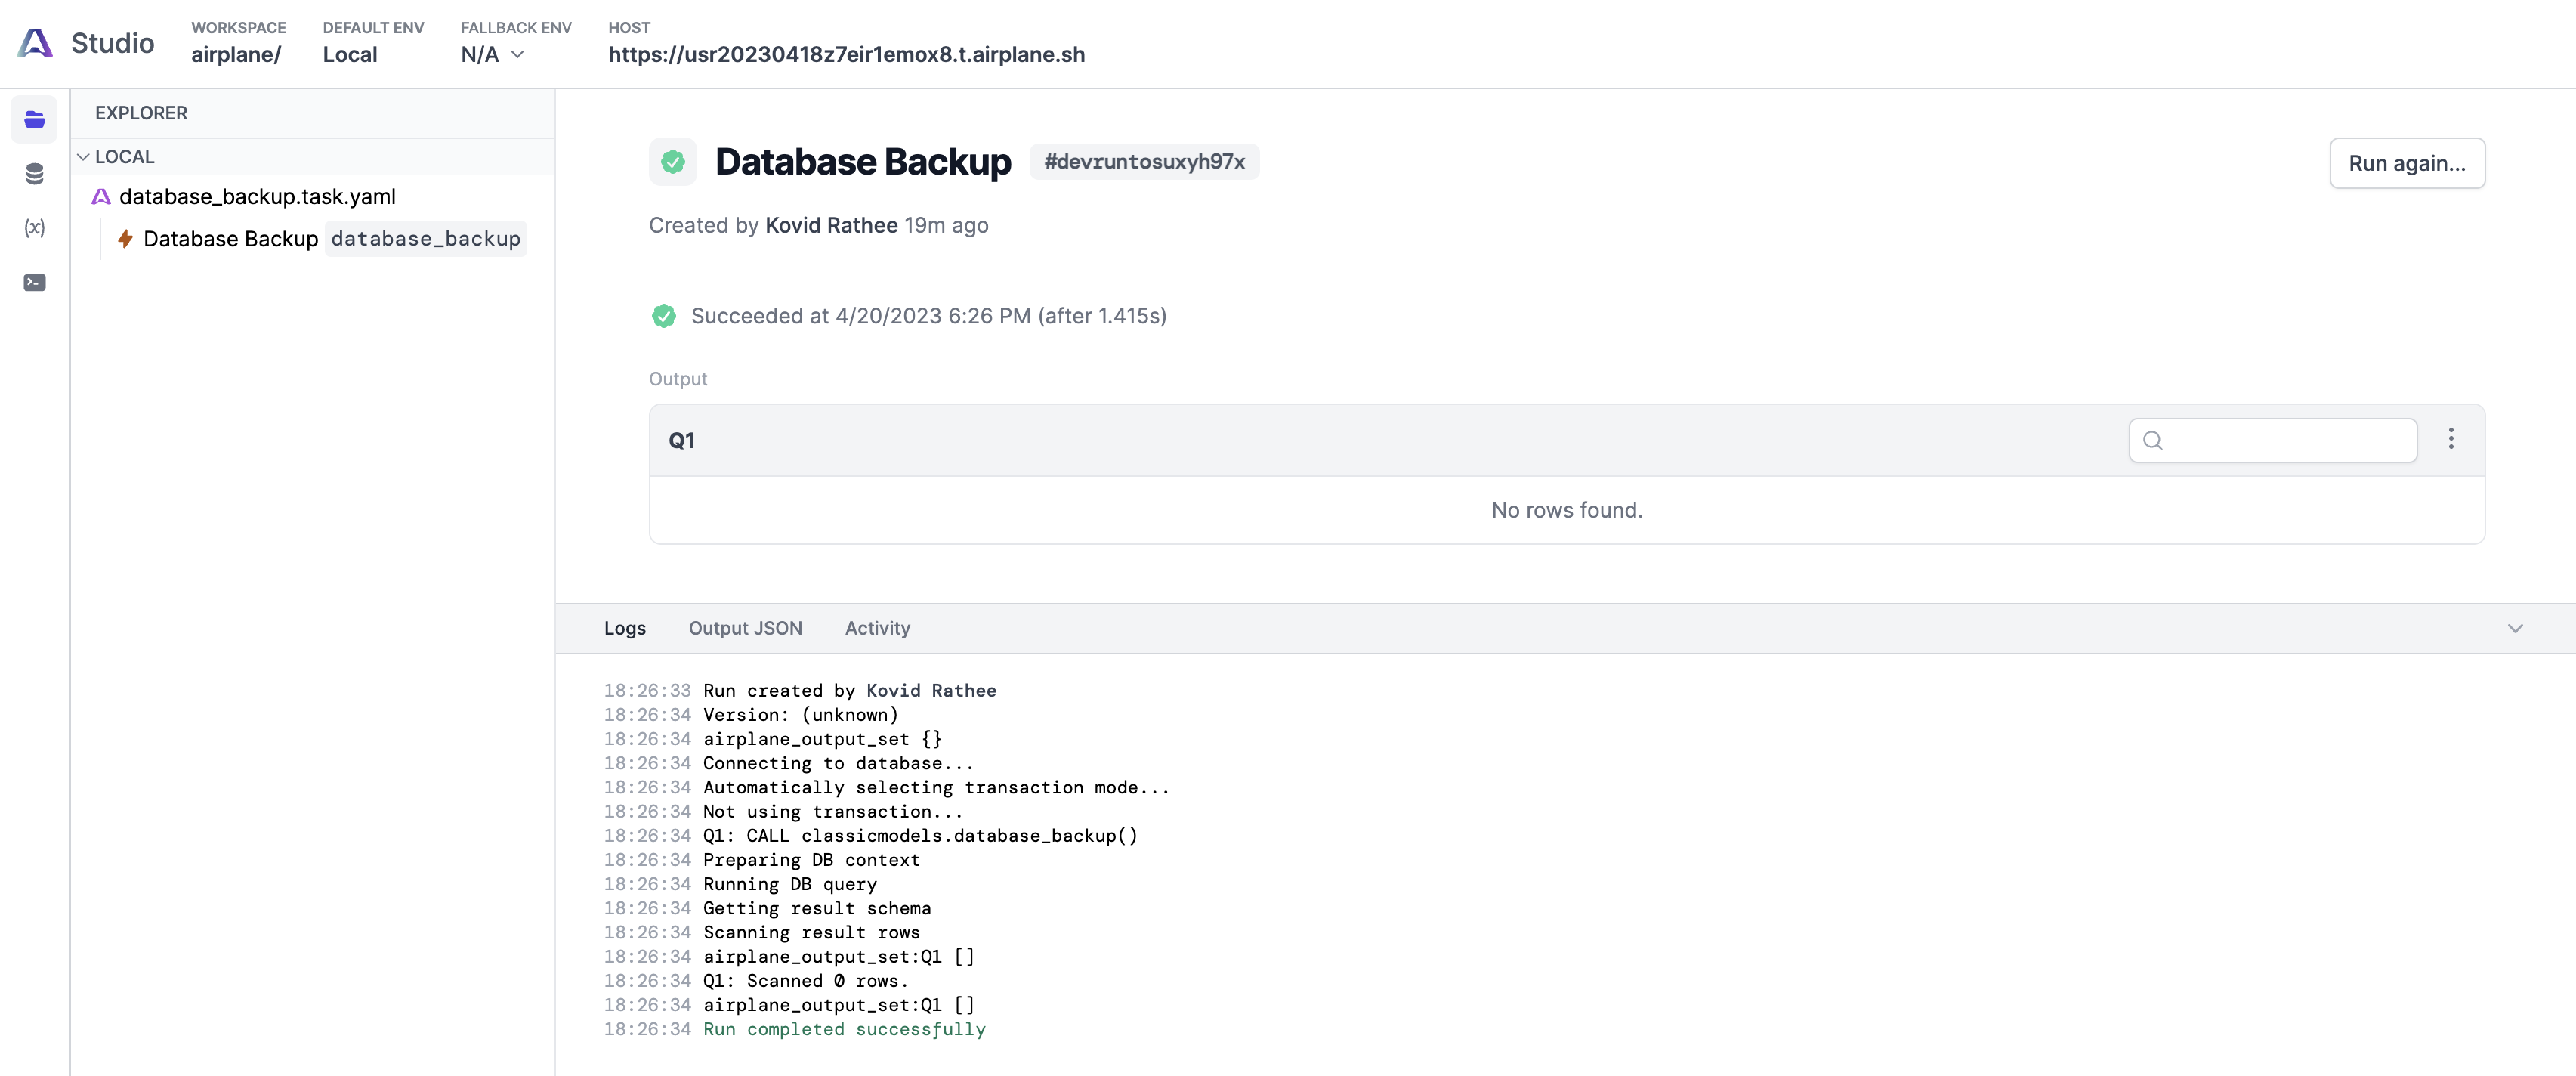
Task: Open the database resources sidebar icon
Action: [34, 174]
